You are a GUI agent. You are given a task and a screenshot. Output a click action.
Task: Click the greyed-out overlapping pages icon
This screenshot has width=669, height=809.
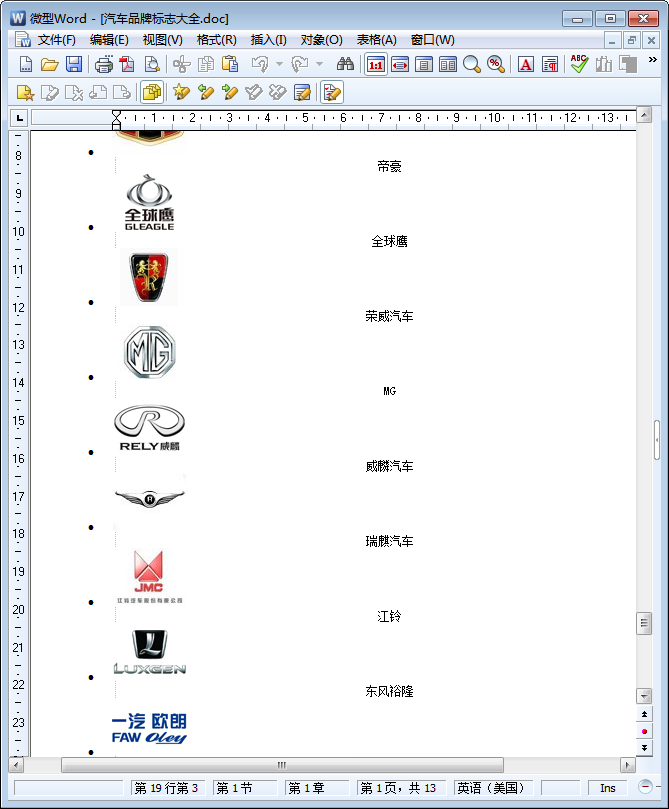[628, 64]
